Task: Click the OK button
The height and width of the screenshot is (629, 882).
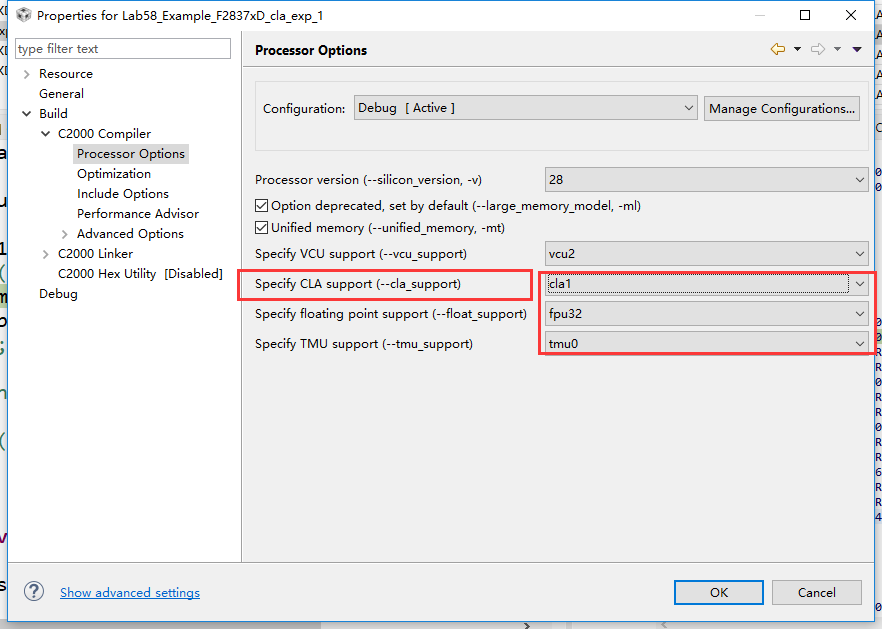Action: (718, 592)
